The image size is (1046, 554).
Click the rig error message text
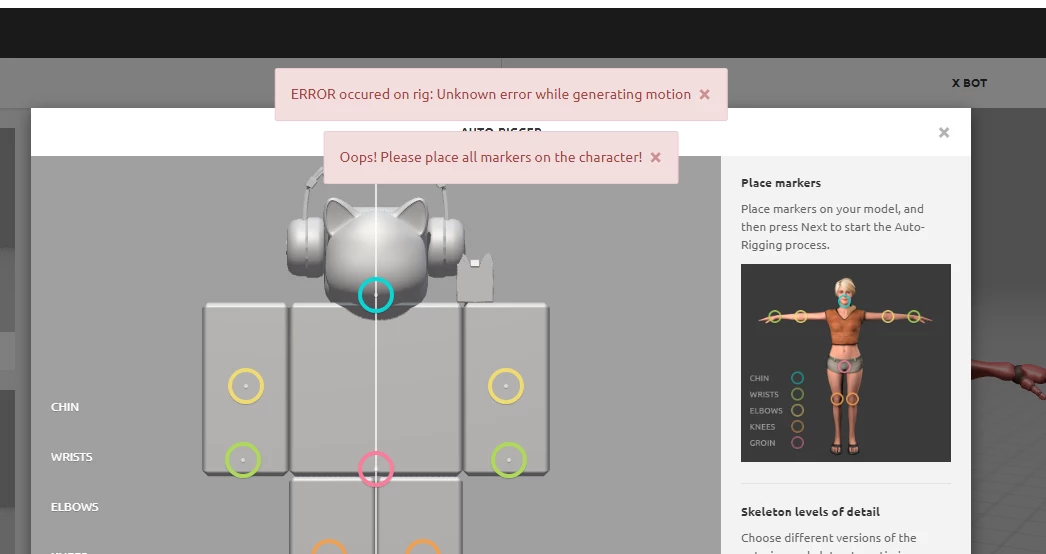pos(491,95)
